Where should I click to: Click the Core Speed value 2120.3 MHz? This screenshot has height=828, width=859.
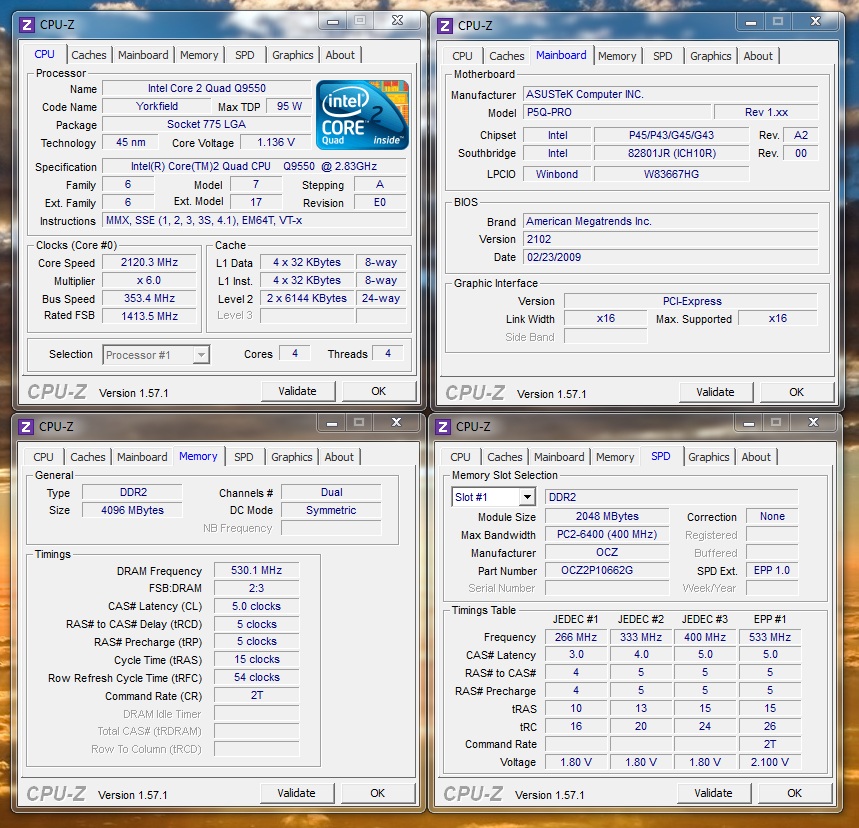click(x=149, y=262)
